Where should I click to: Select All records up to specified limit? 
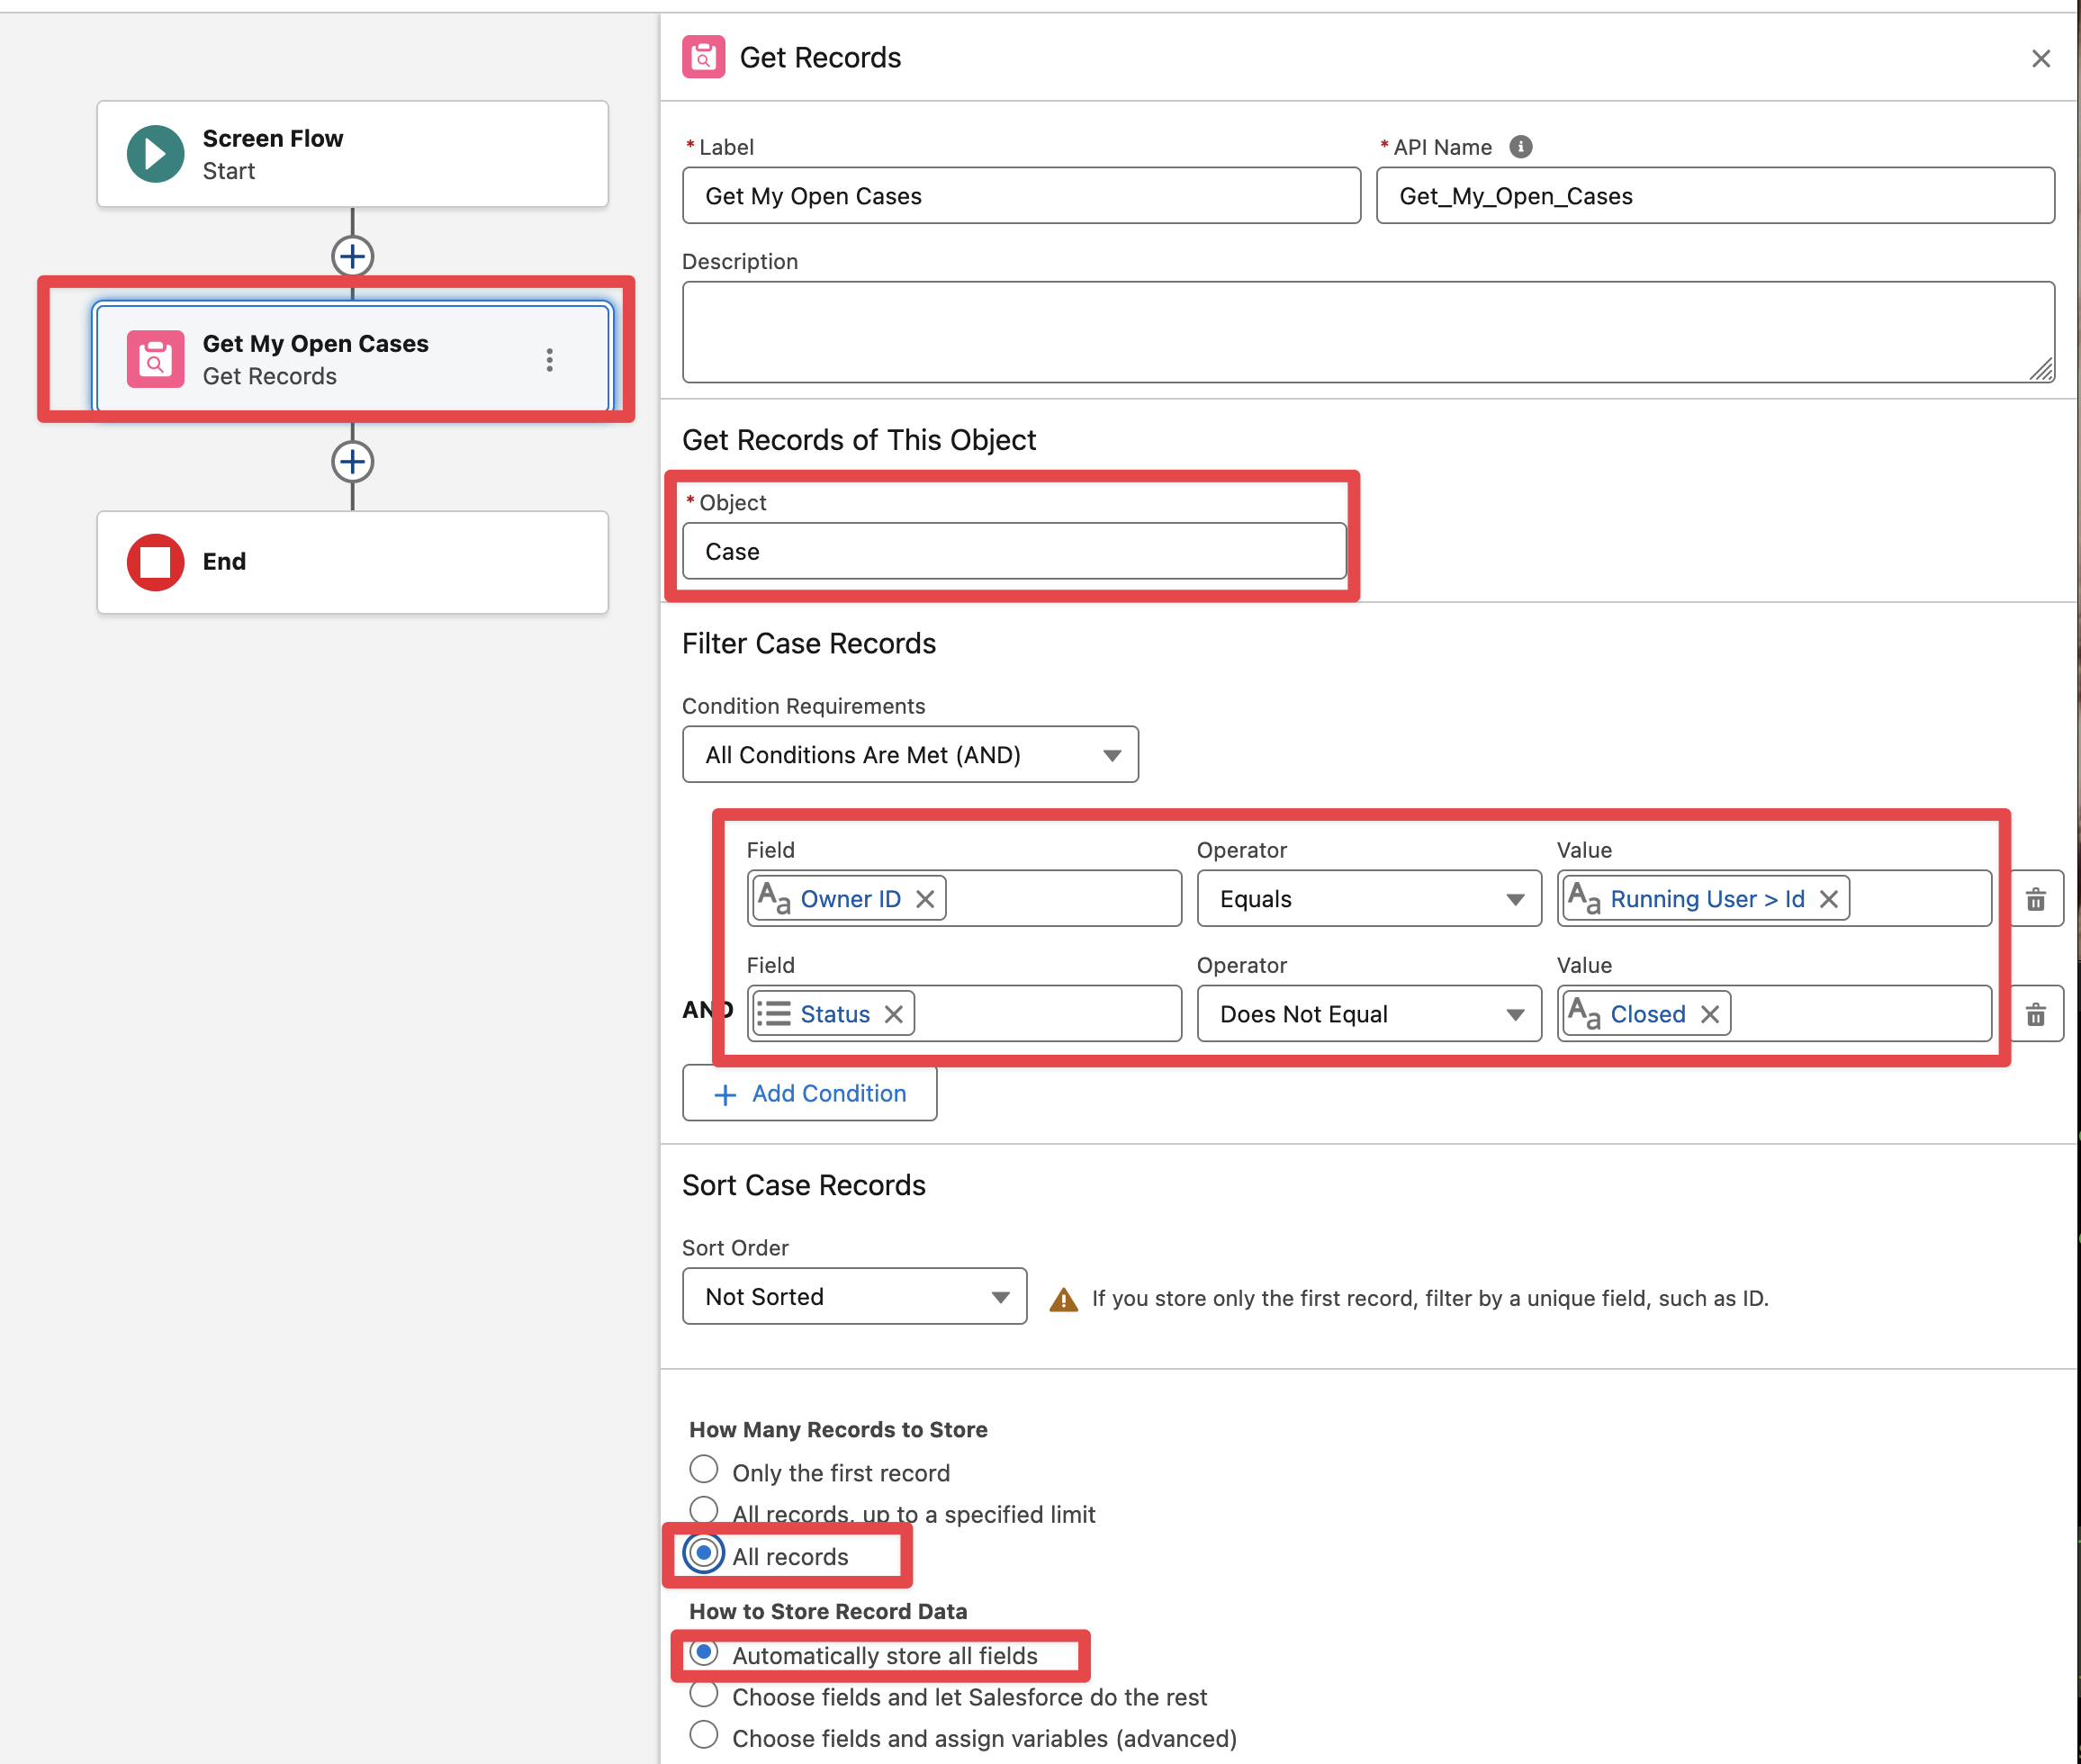click(704, 1510)
